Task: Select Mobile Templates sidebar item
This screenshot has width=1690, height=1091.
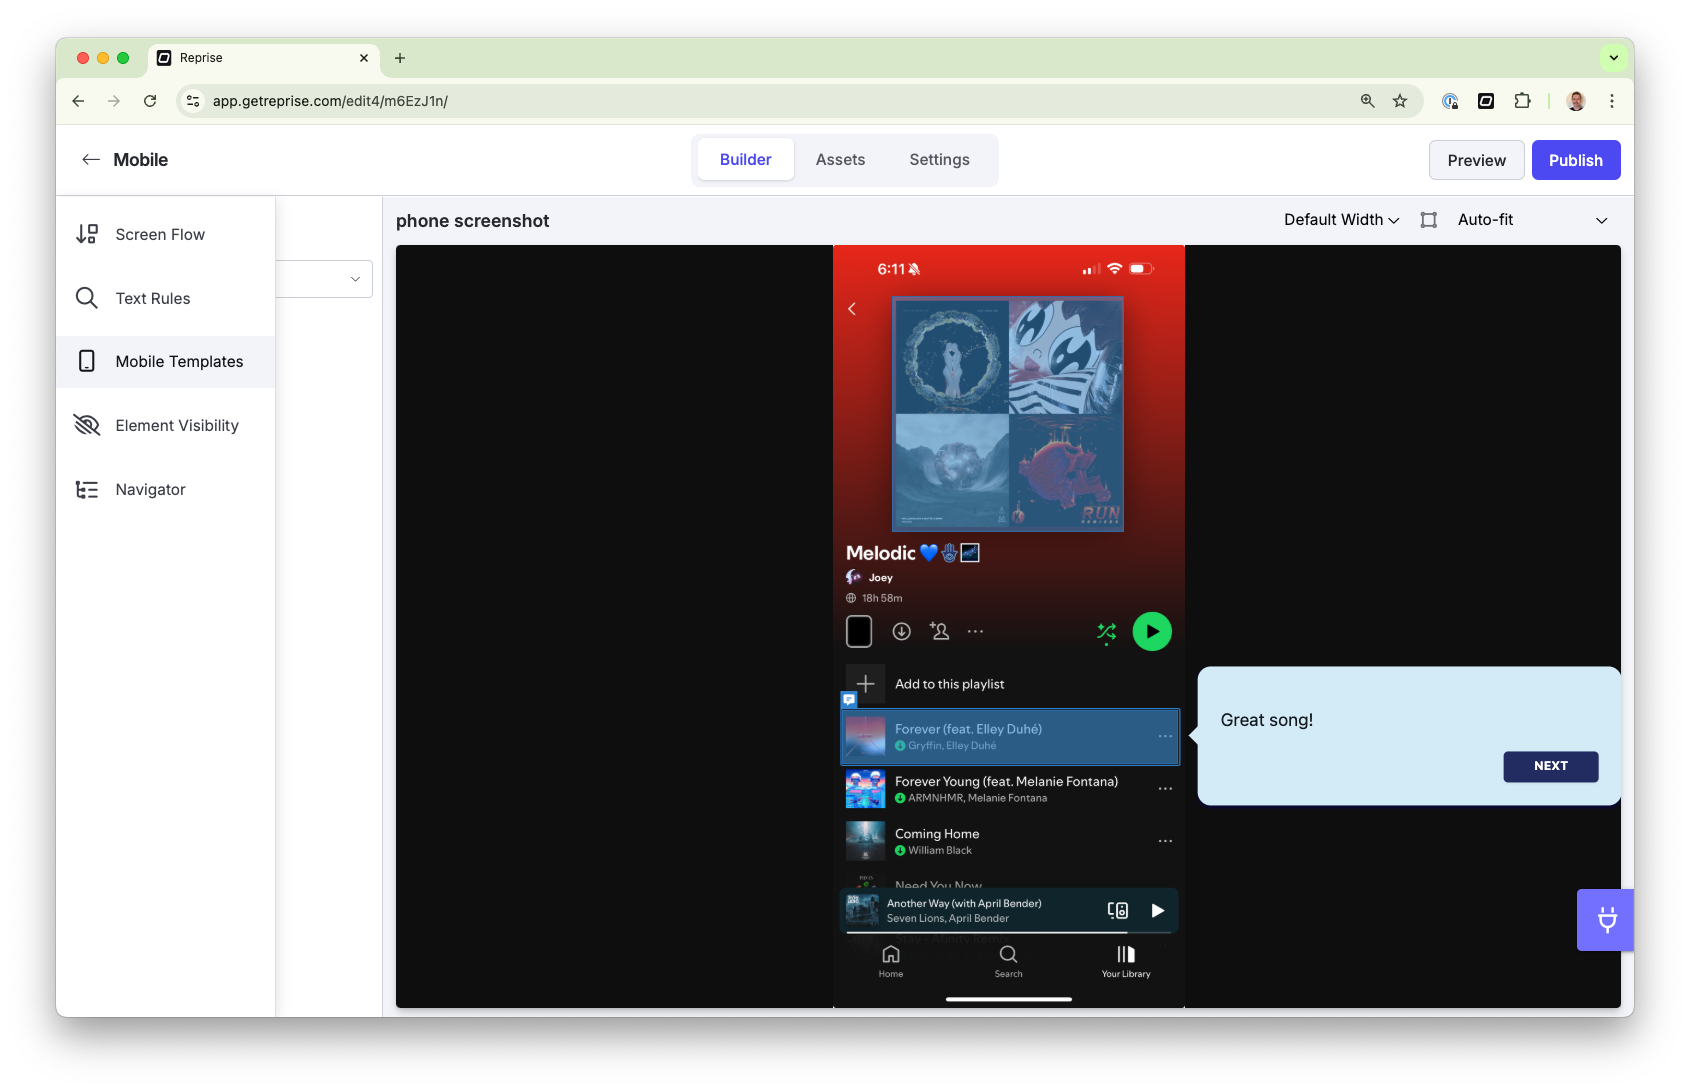Action: click(165, 362)
